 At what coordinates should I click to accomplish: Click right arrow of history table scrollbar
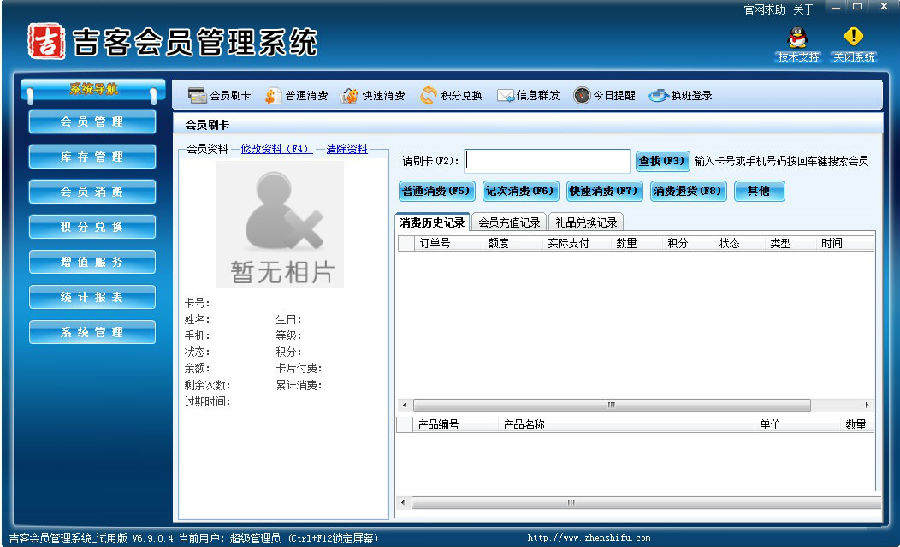(x=867, y=405)
